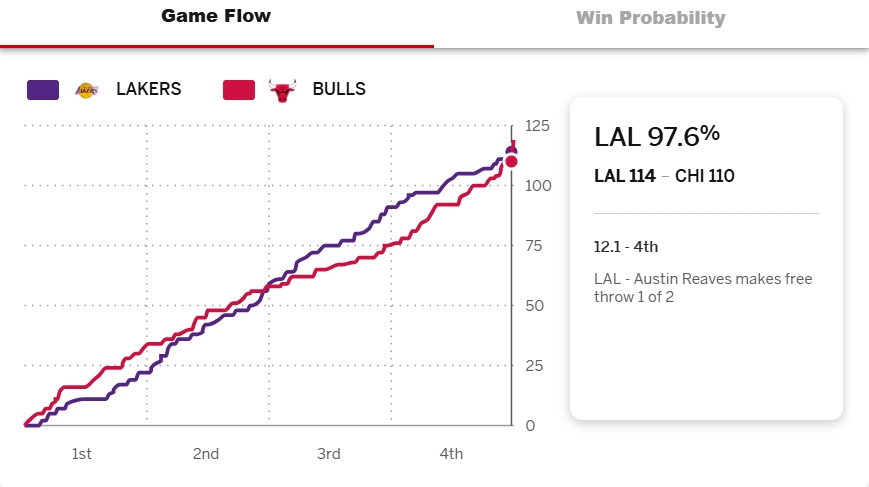The height and width of the screenshot is (487, 869).
Task: Click the Austin Reaves free throw description
Action: click(x=703, y=288)
